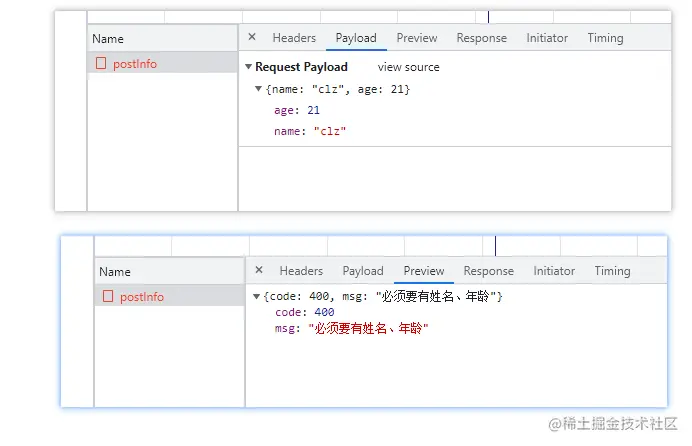Select the Preview tab in the lower panel
This screenshot has height=446, width=692.
tap(424, 271)
